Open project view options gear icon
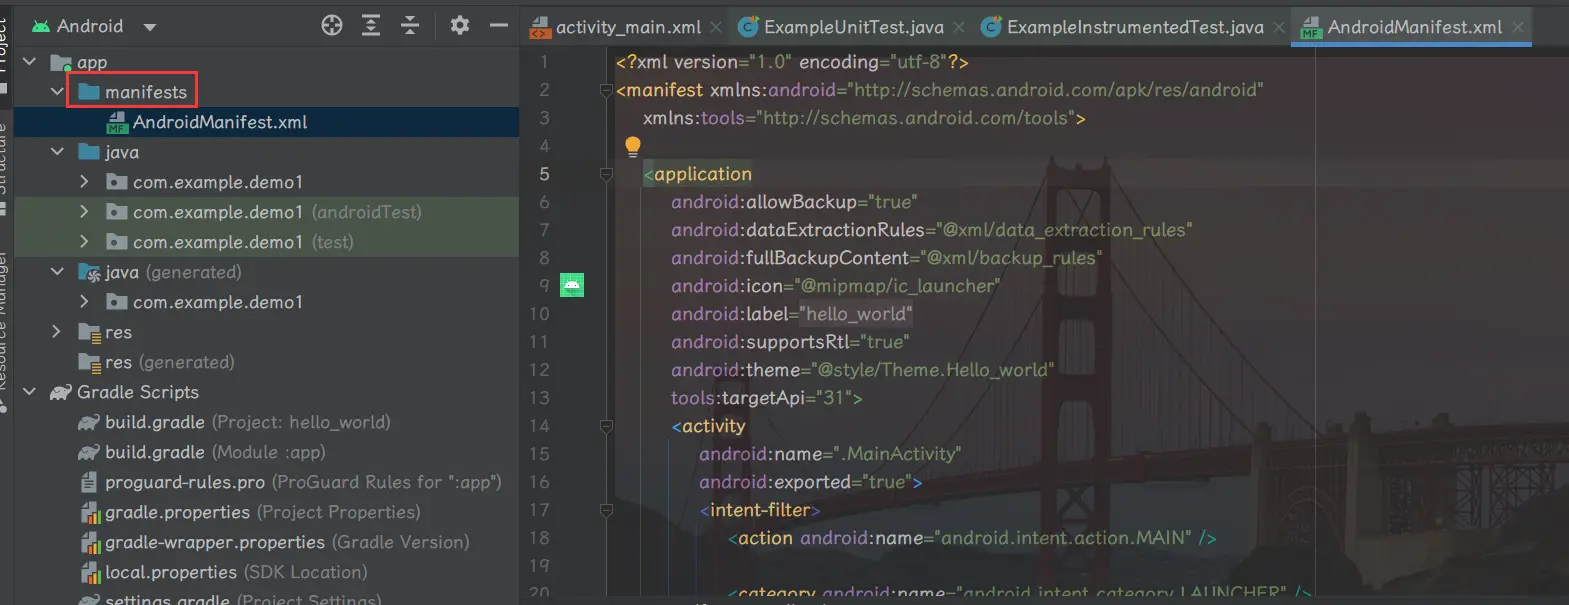 (x=459, y=26)
